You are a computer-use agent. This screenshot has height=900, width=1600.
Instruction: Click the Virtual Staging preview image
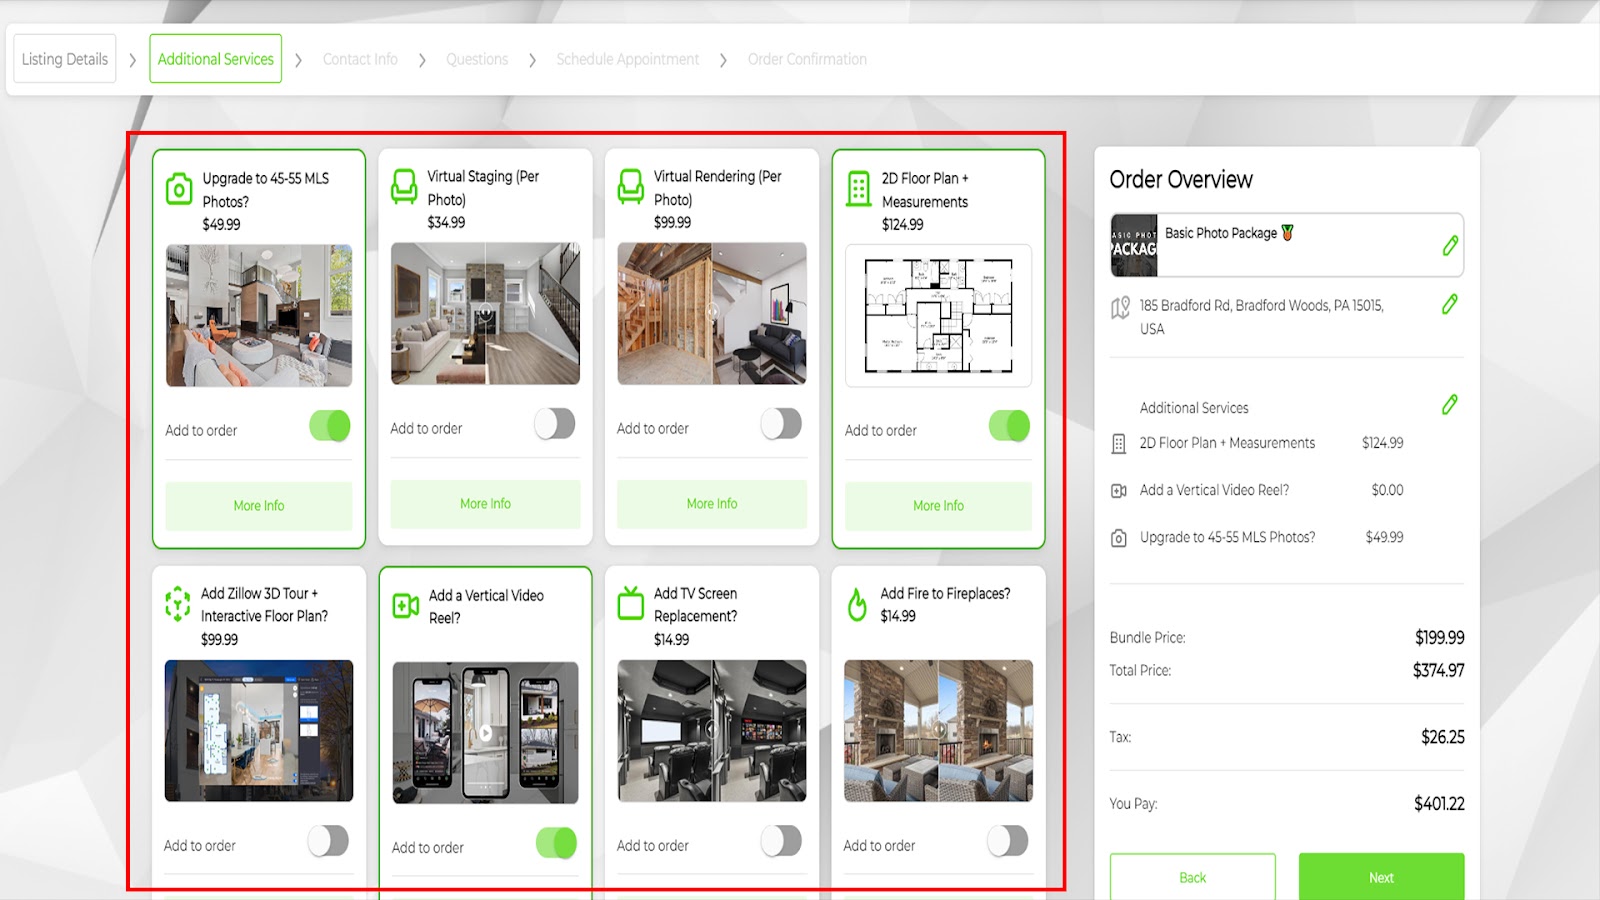(485, 313)
